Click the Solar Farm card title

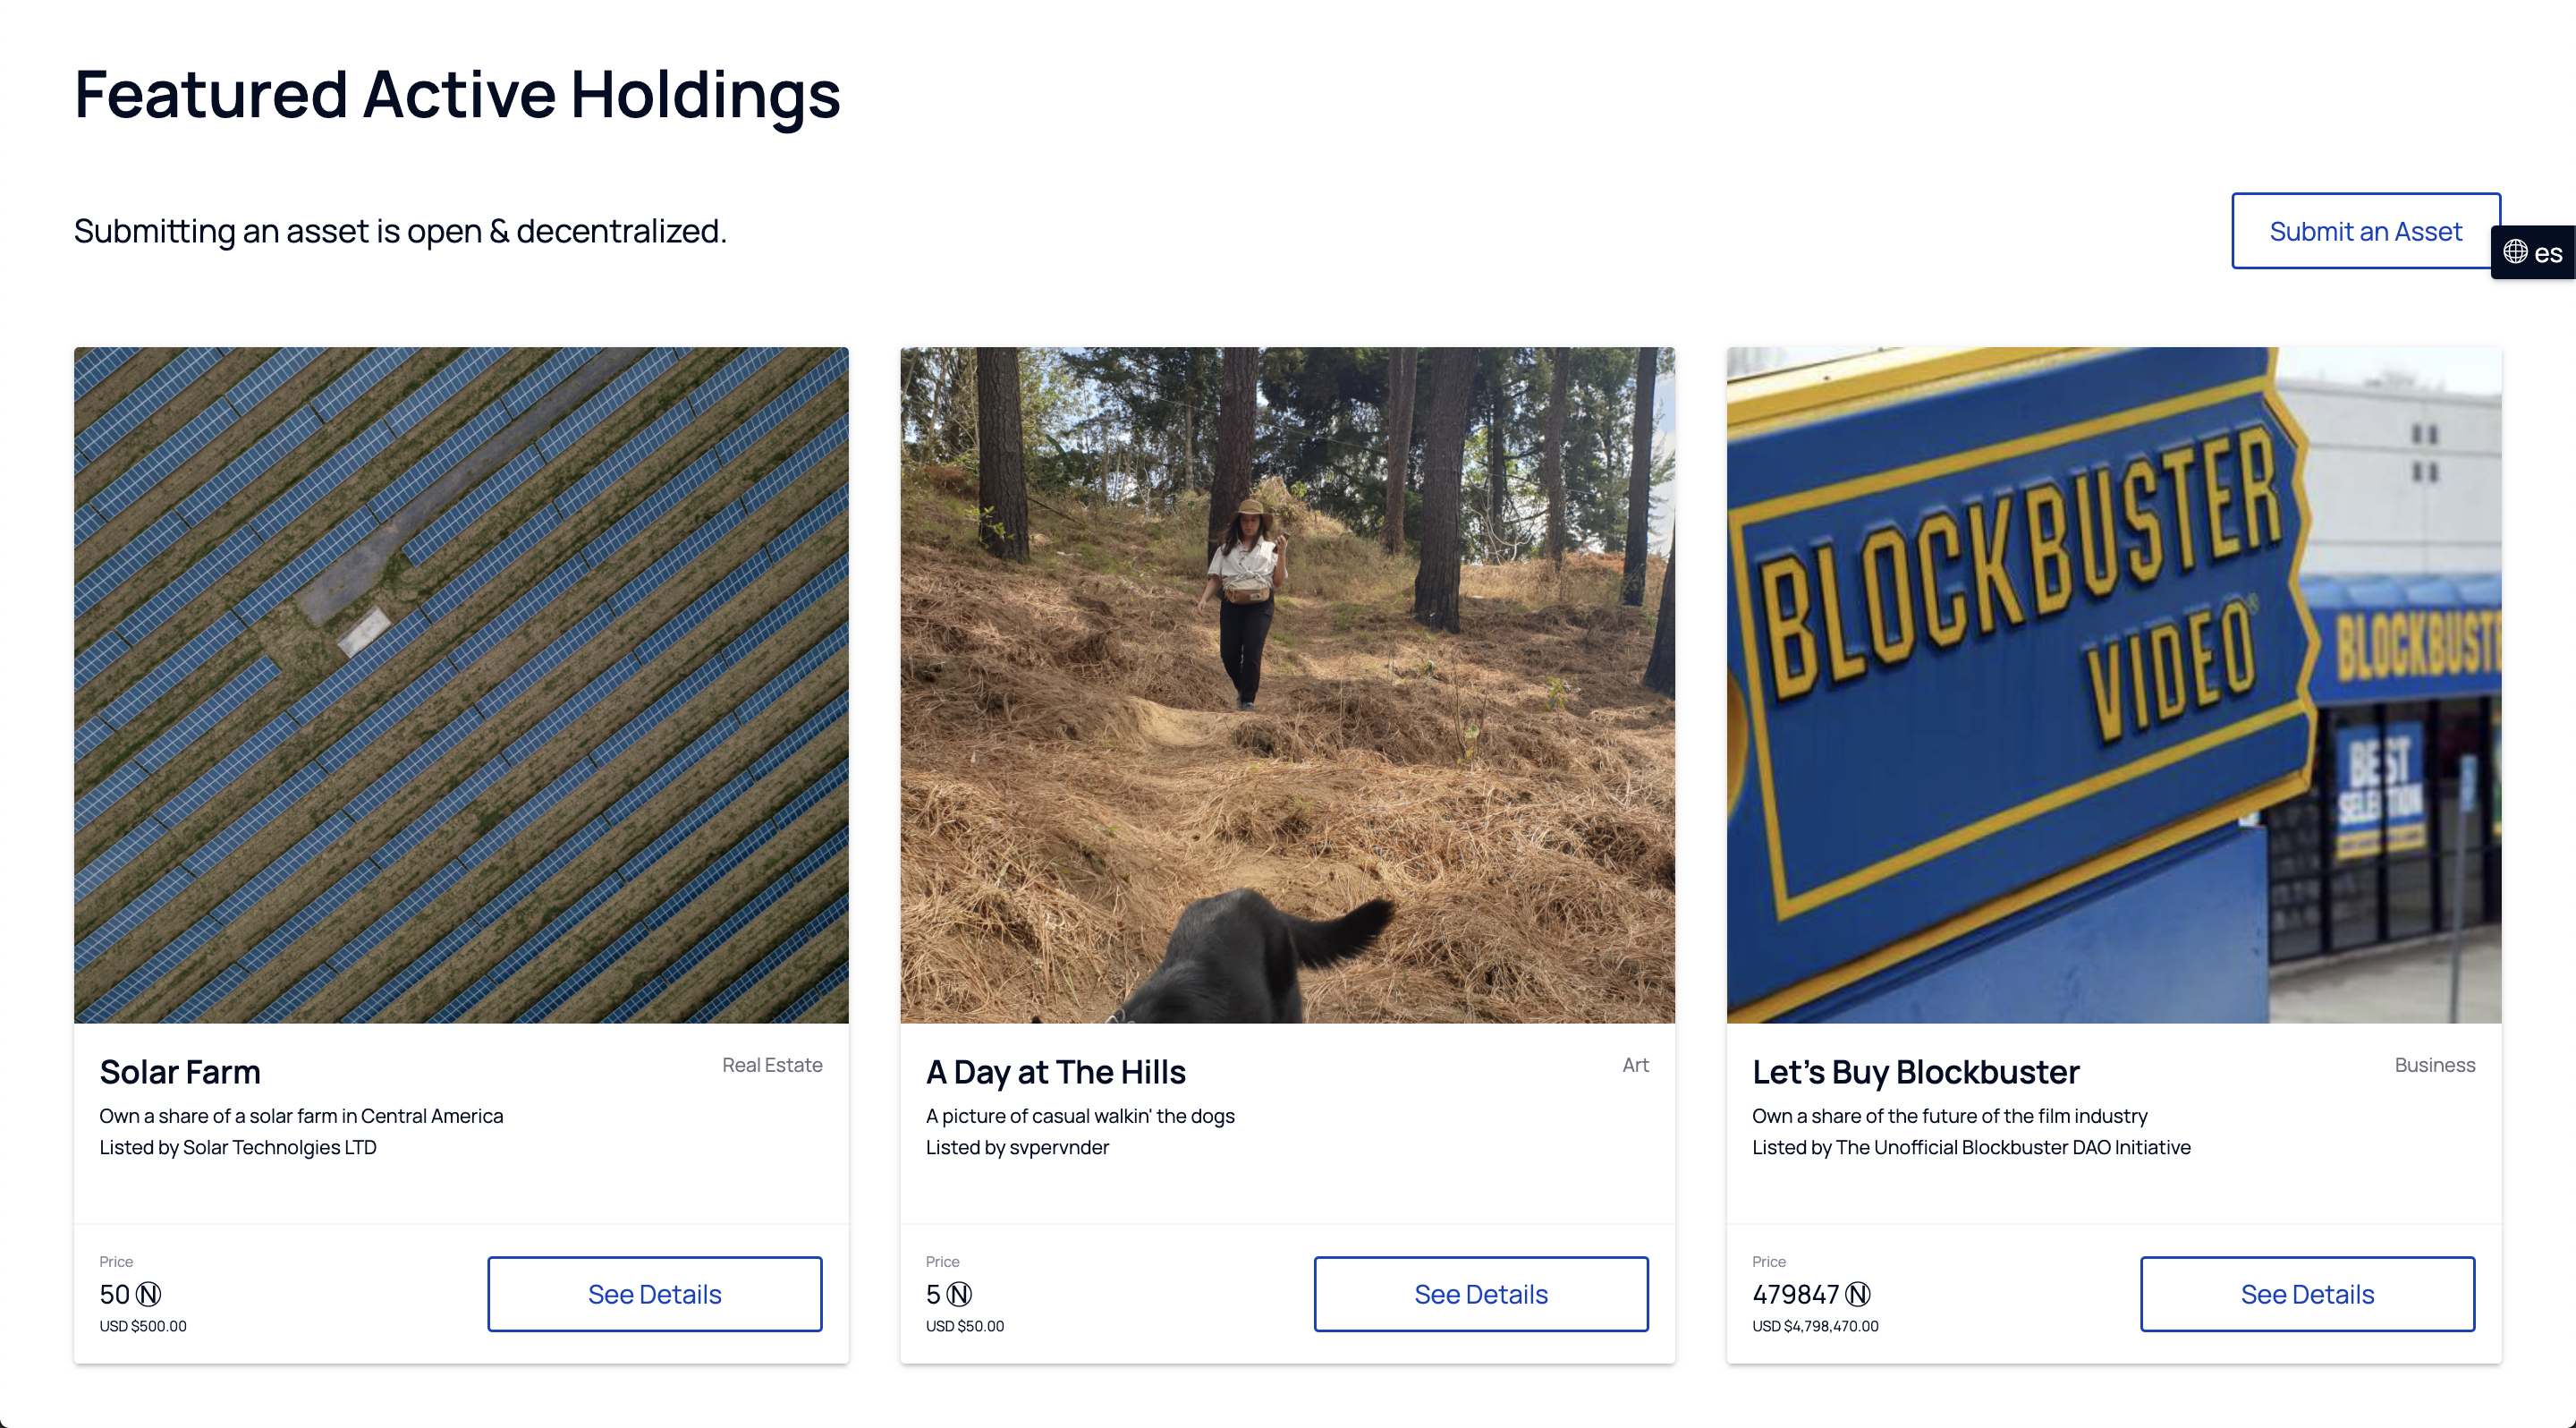click(x=180, y=1072)
